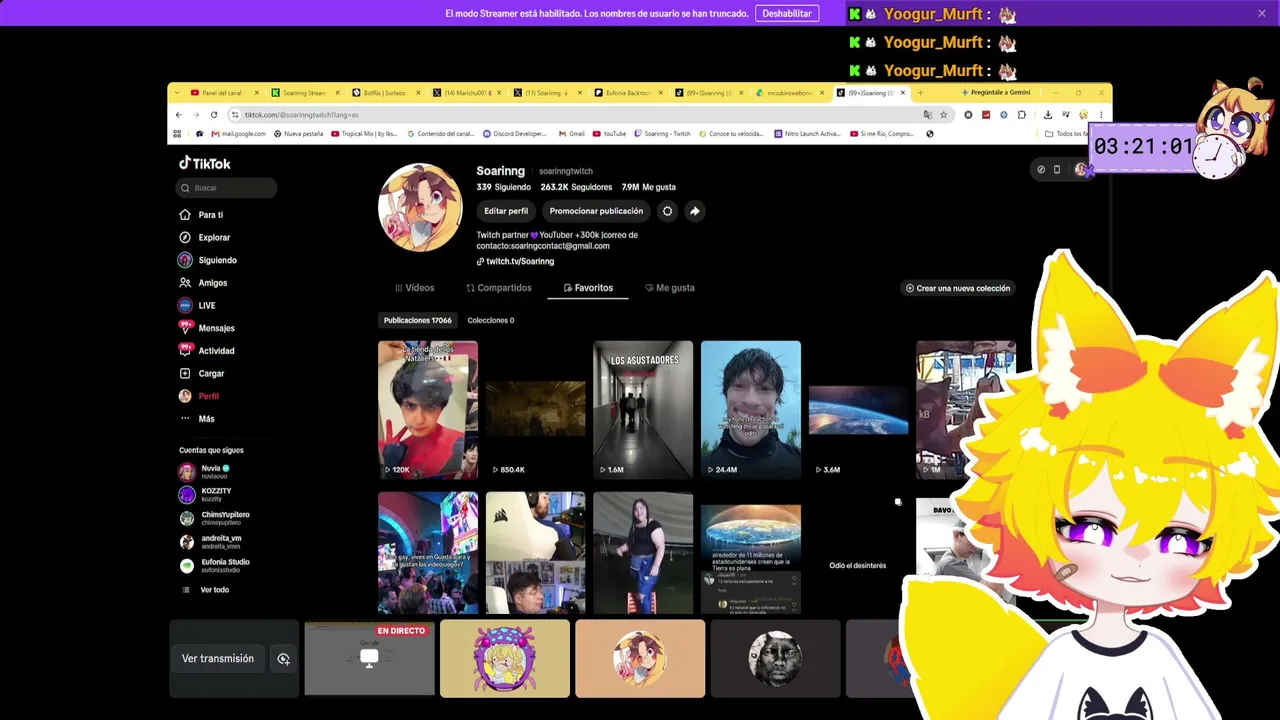Select the Favoritos tab
Screen dimensions: 1280x720
coord(588,288)
